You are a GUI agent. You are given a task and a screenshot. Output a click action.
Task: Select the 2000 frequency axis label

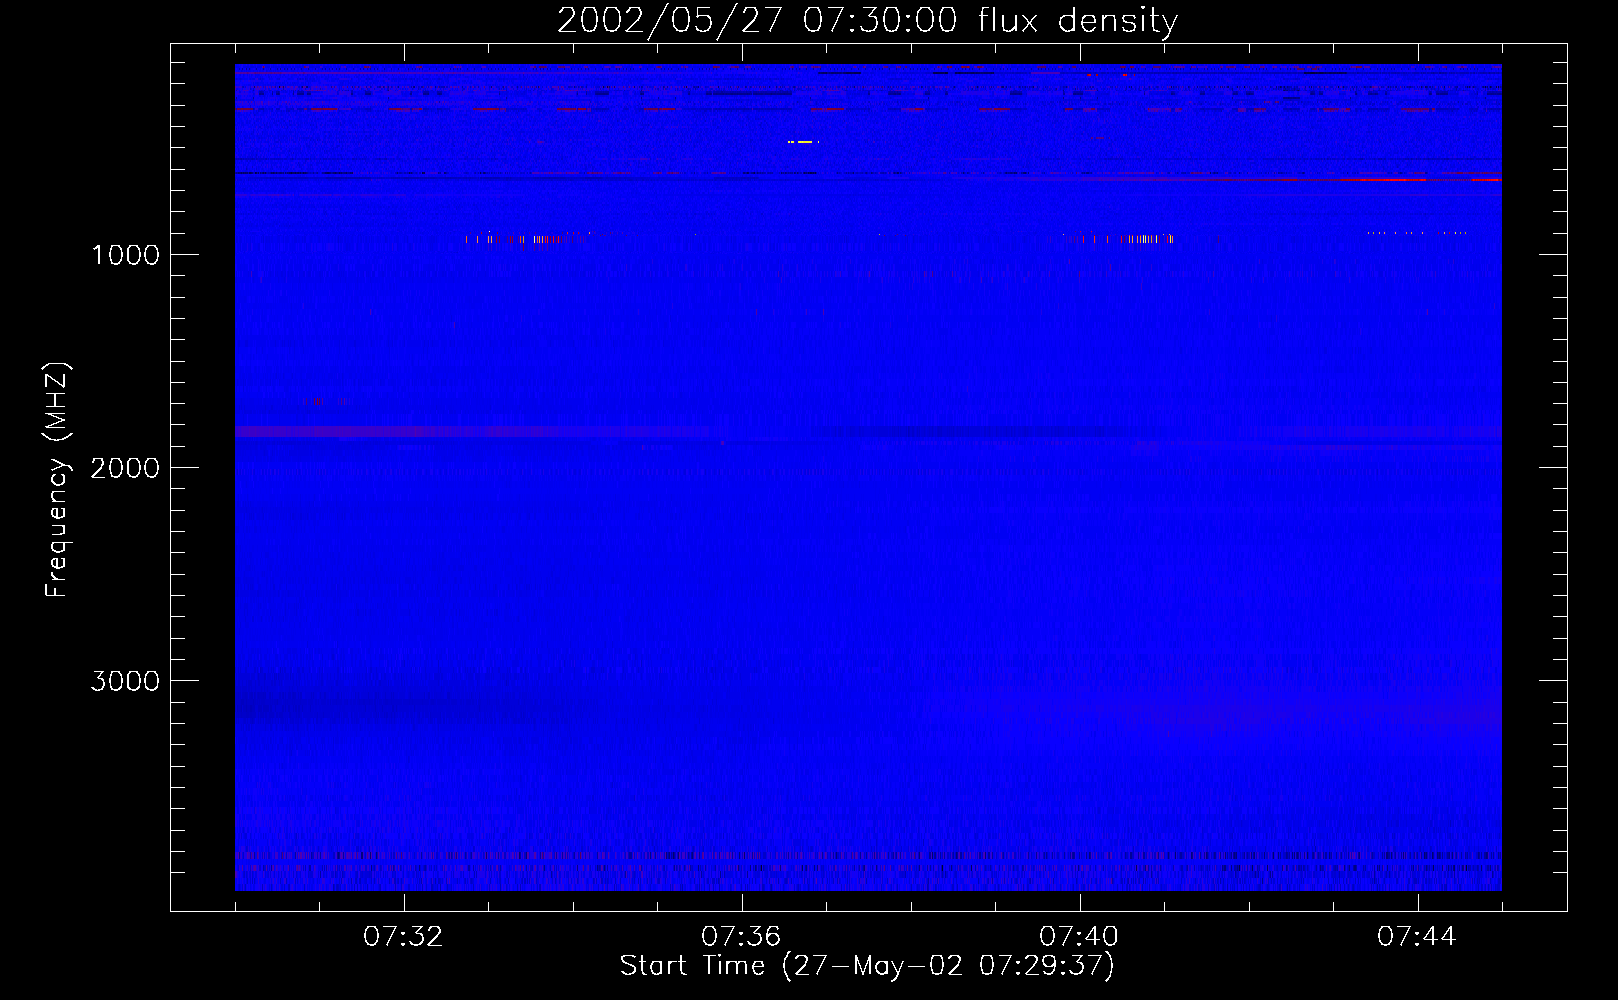(125, 468)
